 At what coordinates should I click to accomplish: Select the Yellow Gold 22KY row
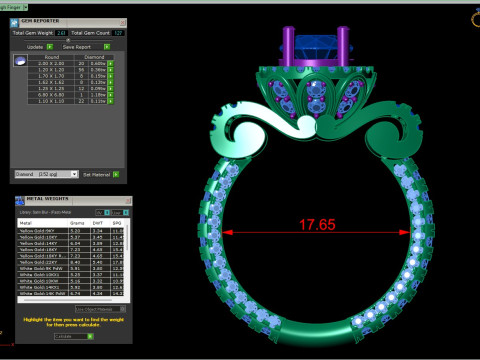[x=71, y=262]
